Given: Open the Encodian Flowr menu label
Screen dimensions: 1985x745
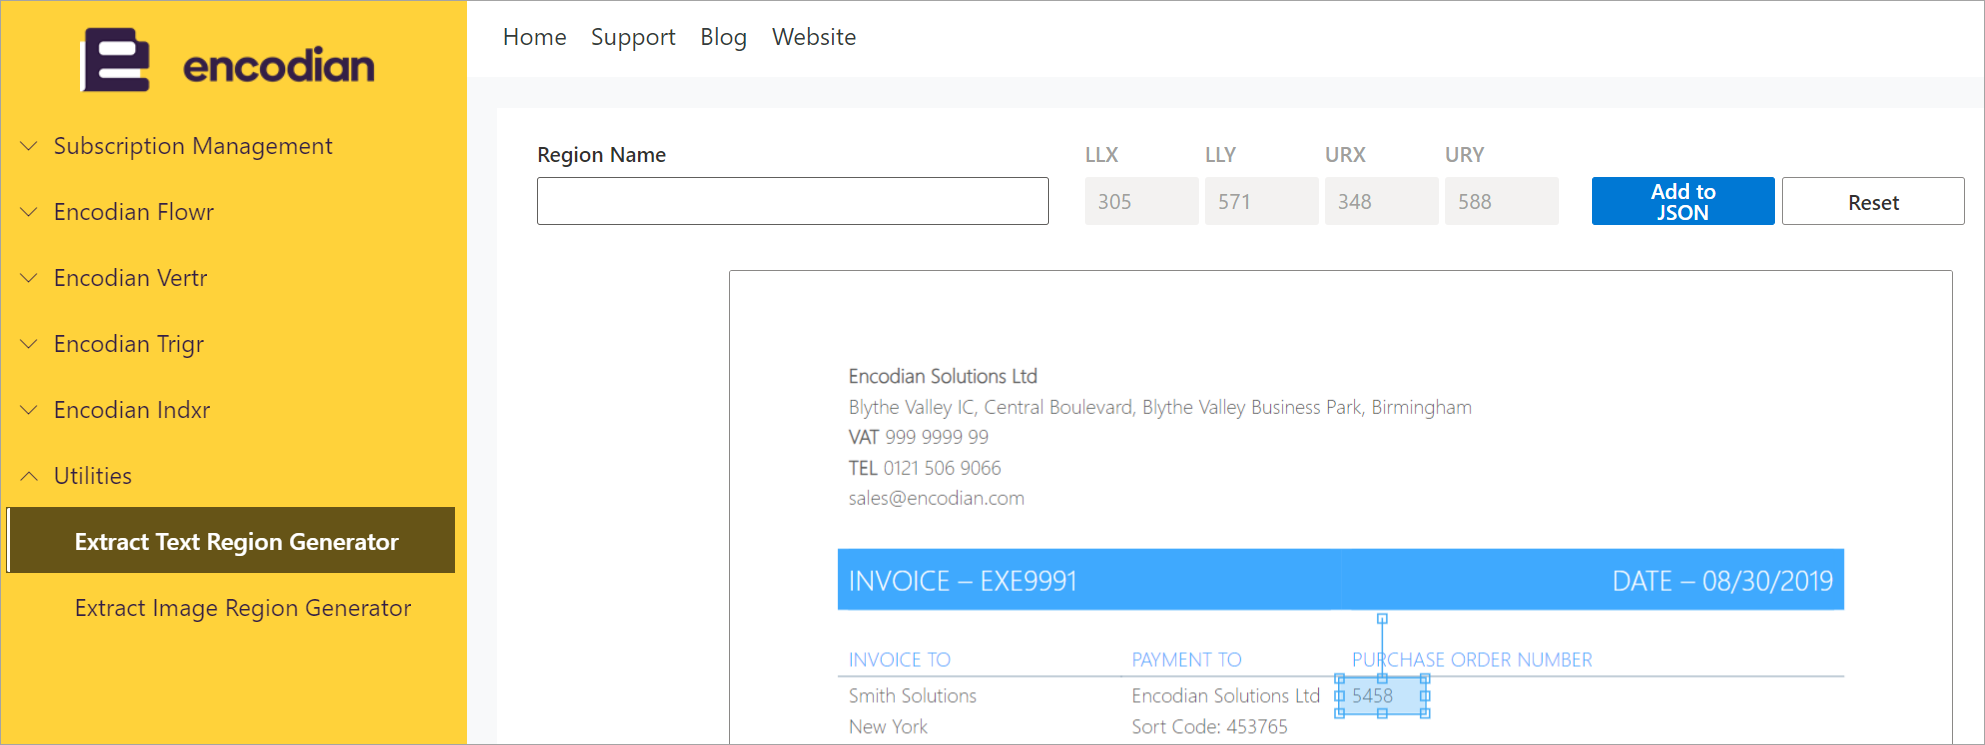Looking at the screenshot, I should [x=134, y=212].
